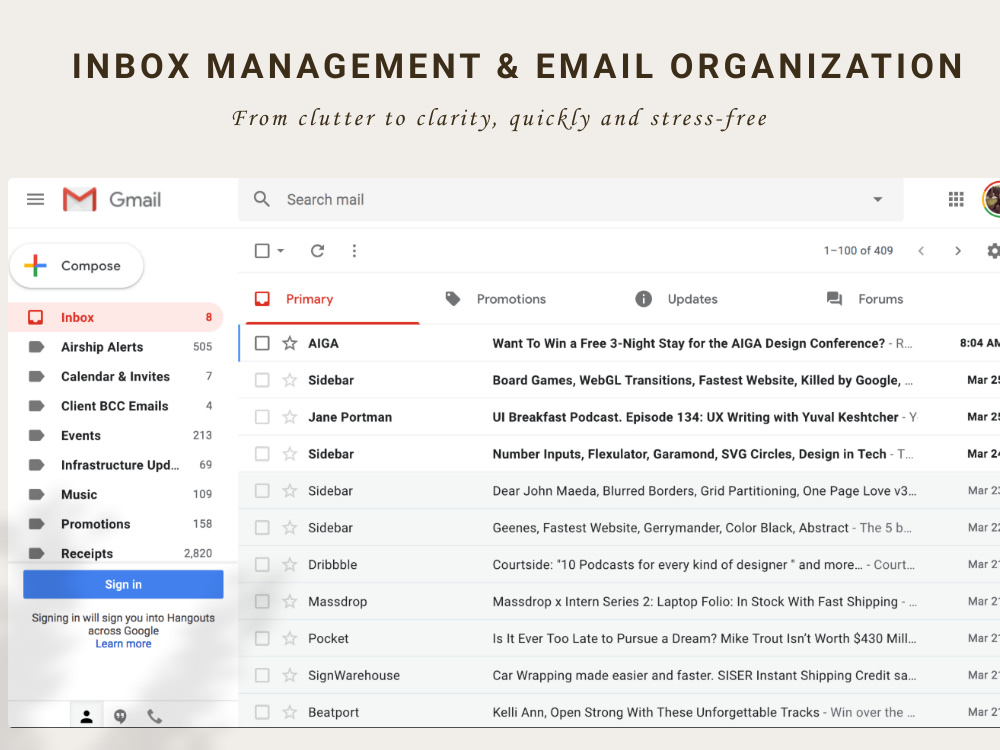Click the Airship Alerts label icon
This screenshot has width=1000, height=750.
coord(36,347)
